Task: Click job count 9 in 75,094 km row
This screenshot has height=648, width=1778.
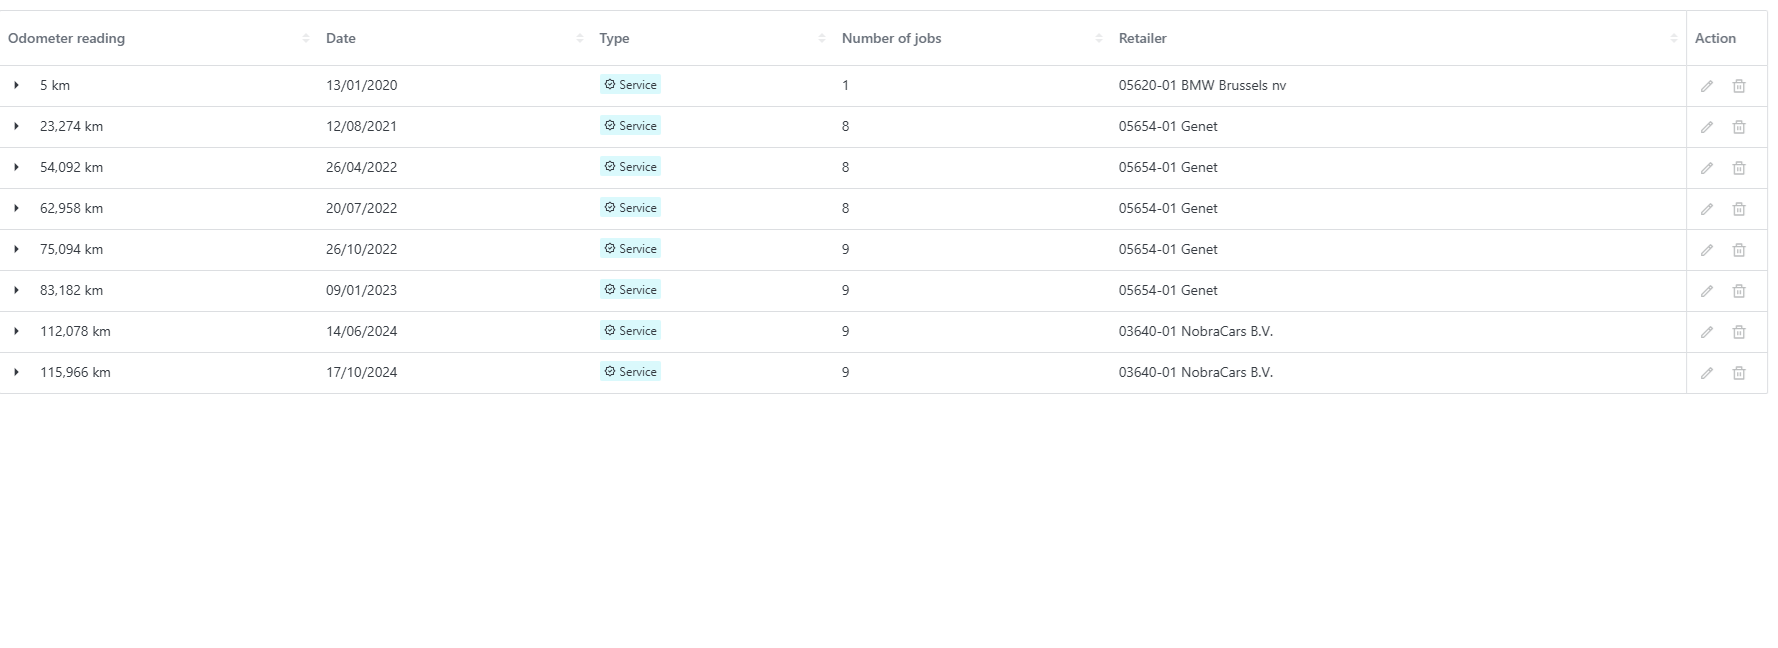Action: click(845, 249)
